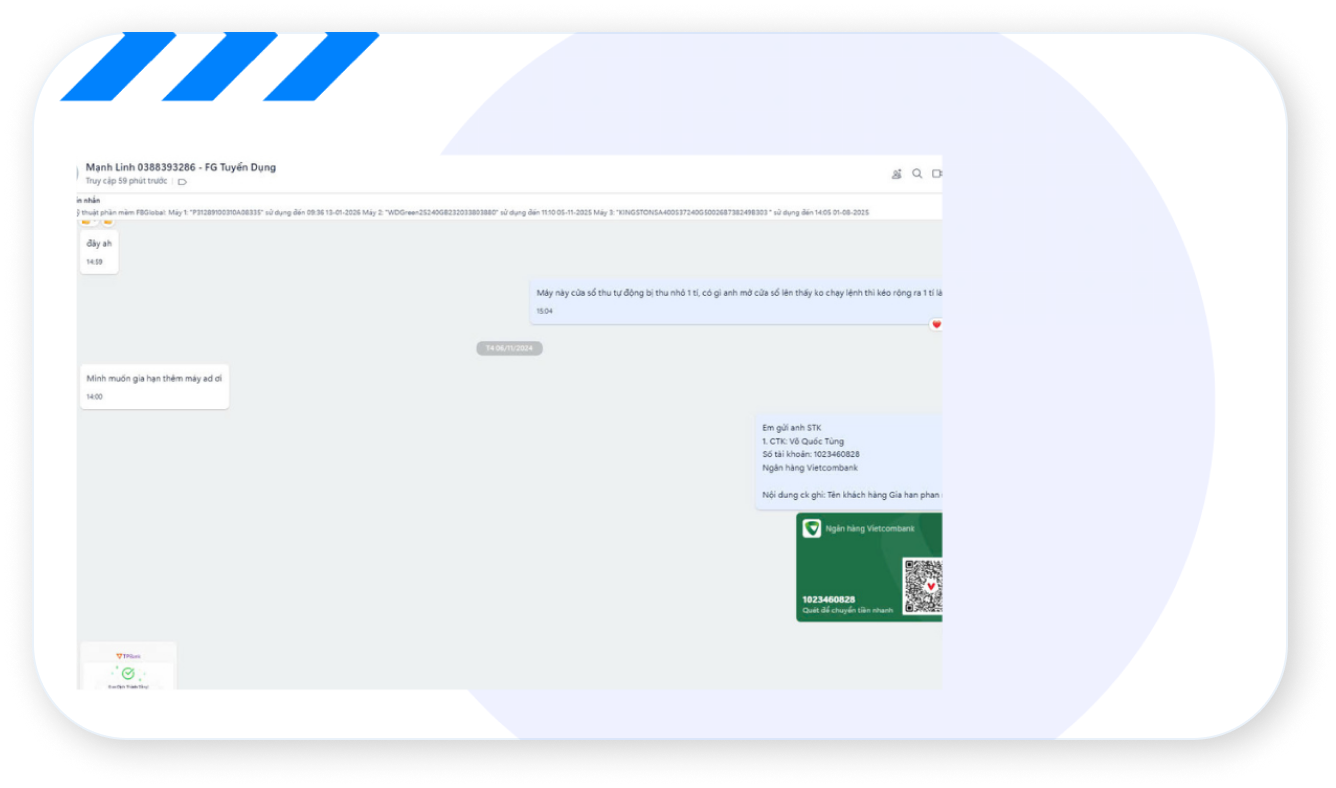Click the 'Em gửi anh STK' bank details message
The width and height of the screenshot is (1336, 788).
850,461
